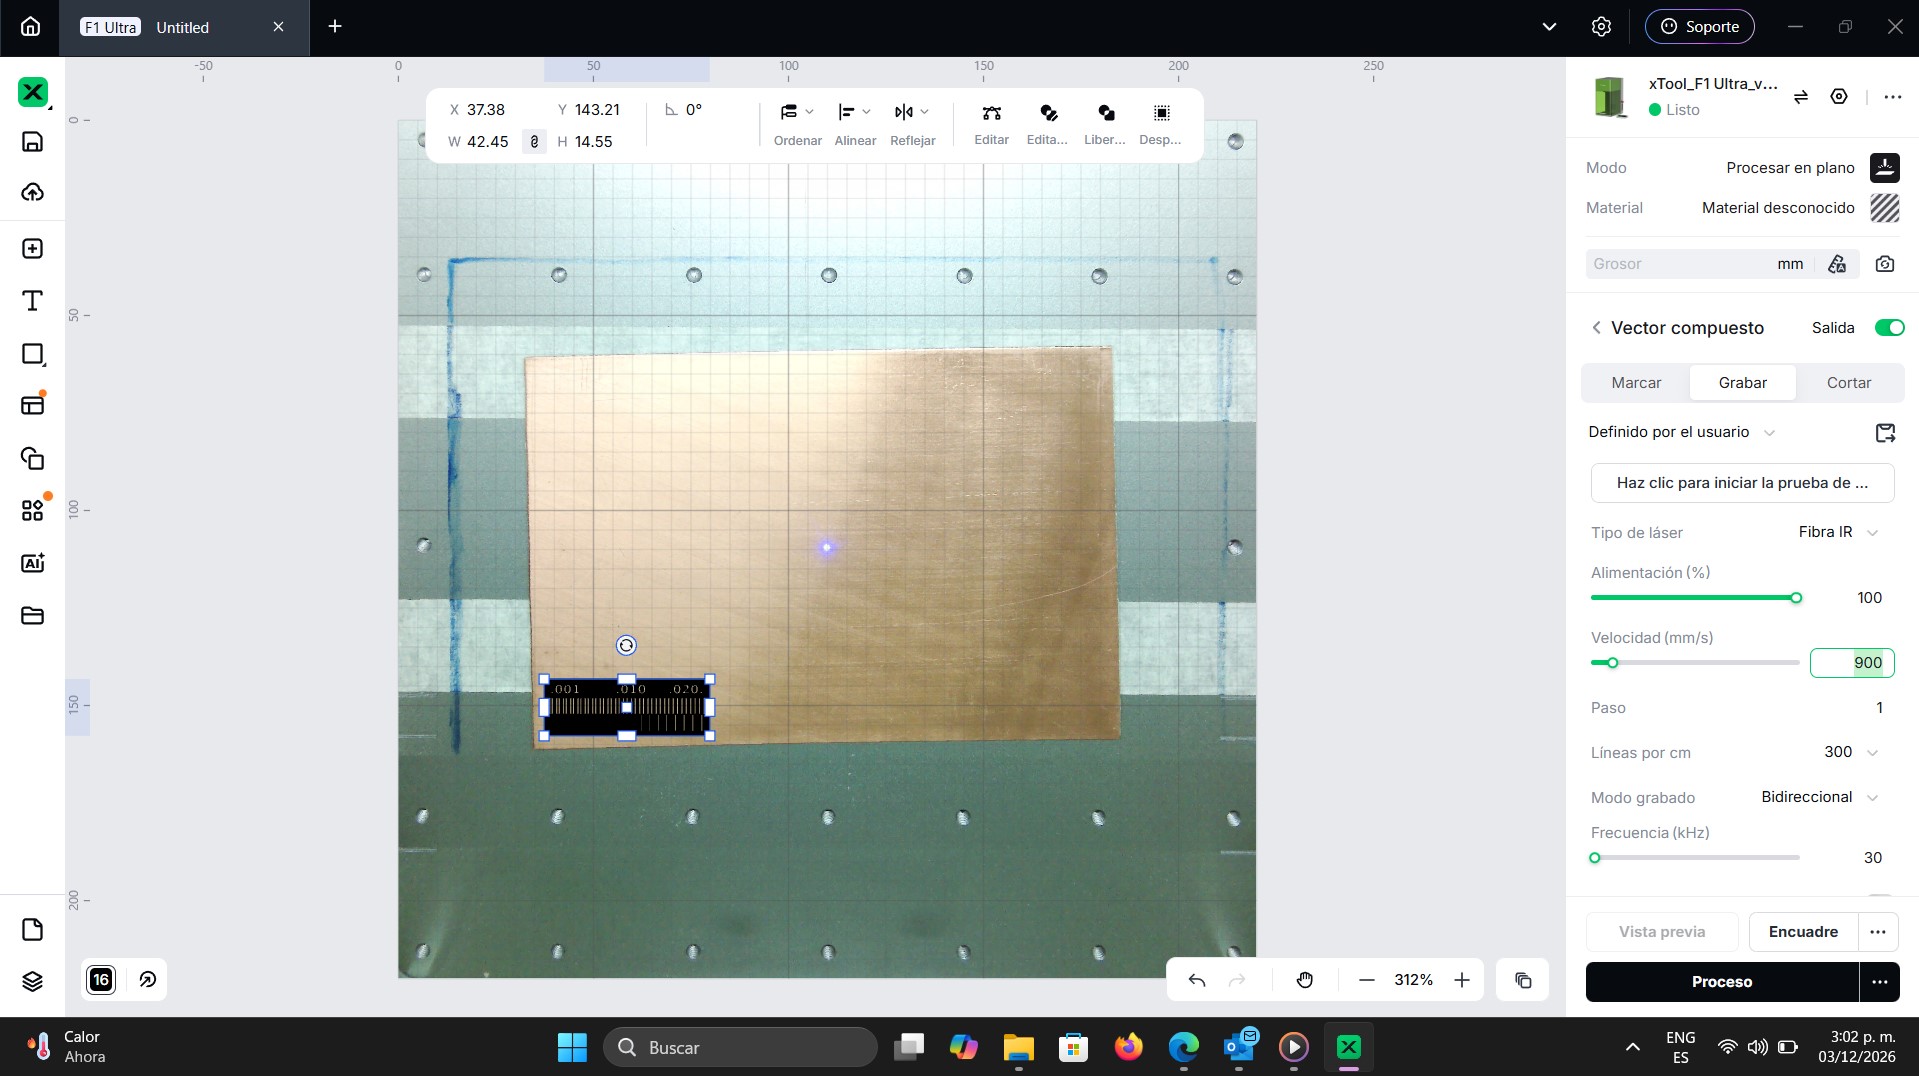Click the Liber... toolbar icon
The height and width of the screenshot is (1076, 1919).
click(1105, 124)
